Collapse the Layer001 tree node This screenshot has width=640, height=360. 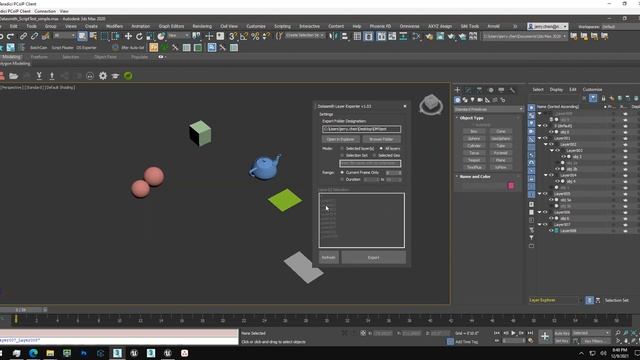(x=540, y=138)
